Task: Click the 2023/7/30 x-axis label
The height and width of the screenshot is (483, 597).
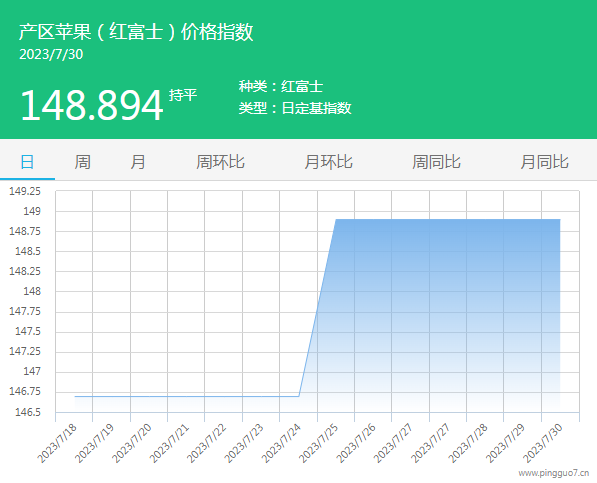Action: click(542, 444)
